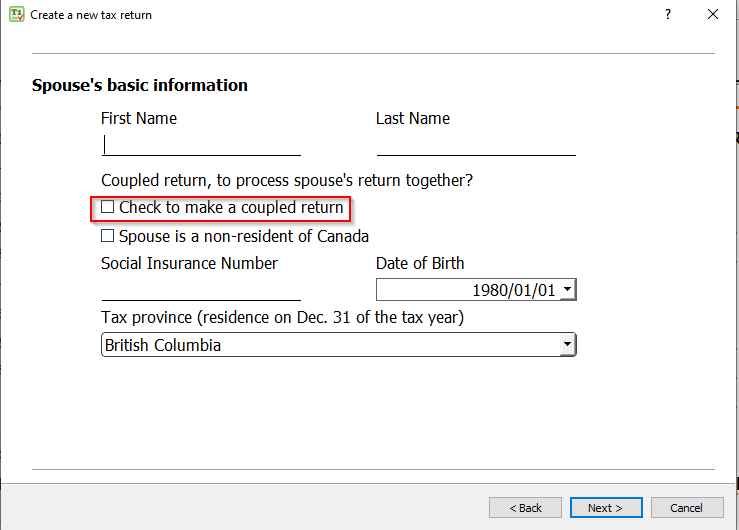Click the Spouse's basic information heading

140,85
